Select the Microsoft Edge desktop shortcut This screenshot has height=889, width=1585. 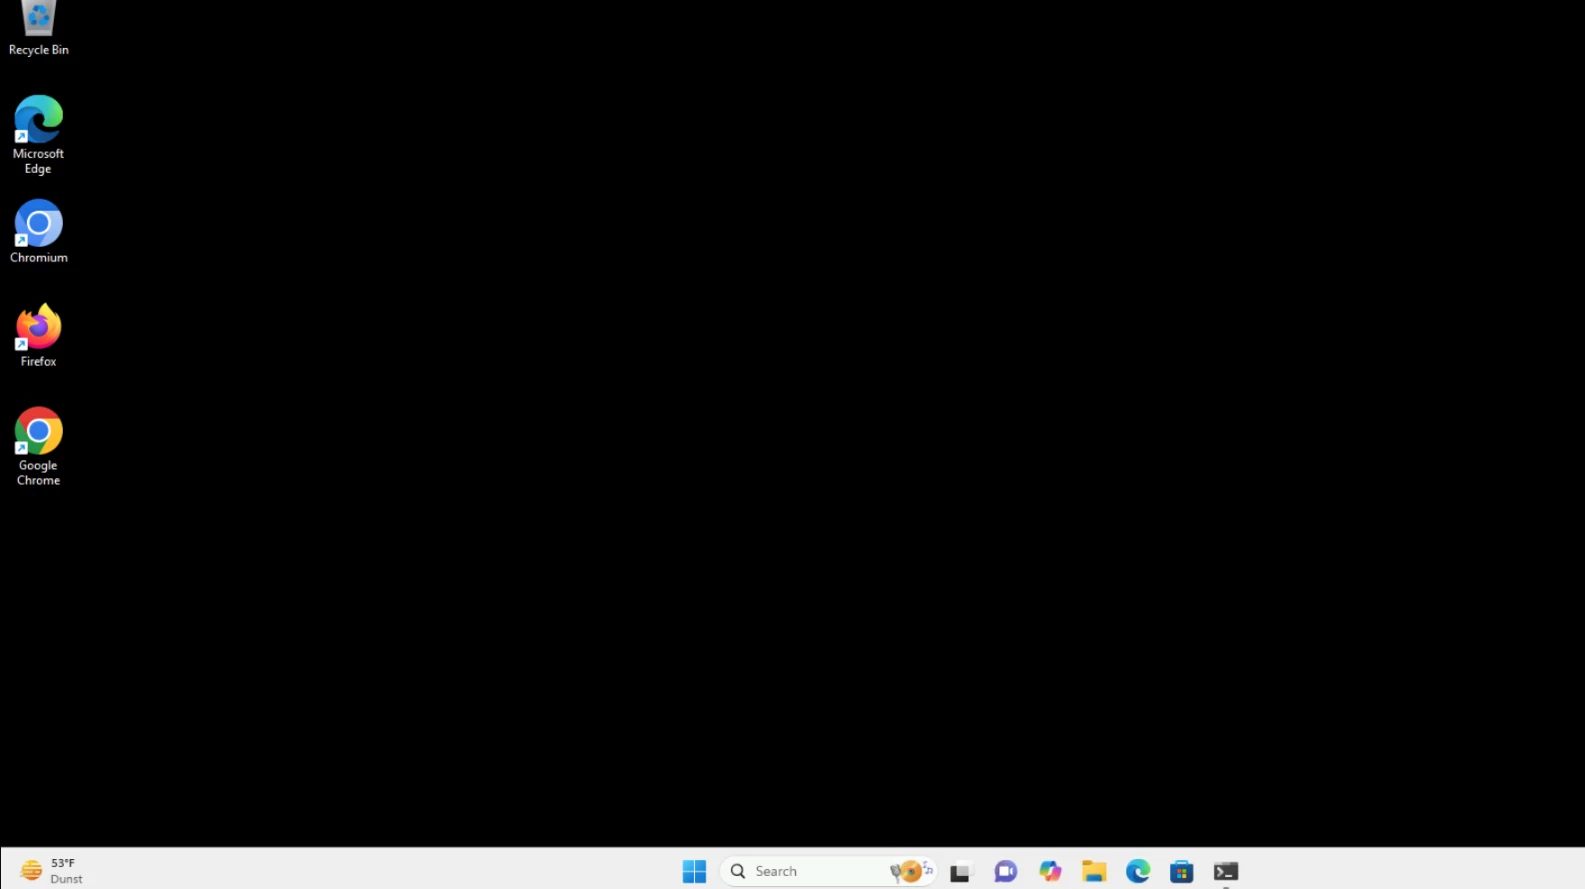coord(38,135)
